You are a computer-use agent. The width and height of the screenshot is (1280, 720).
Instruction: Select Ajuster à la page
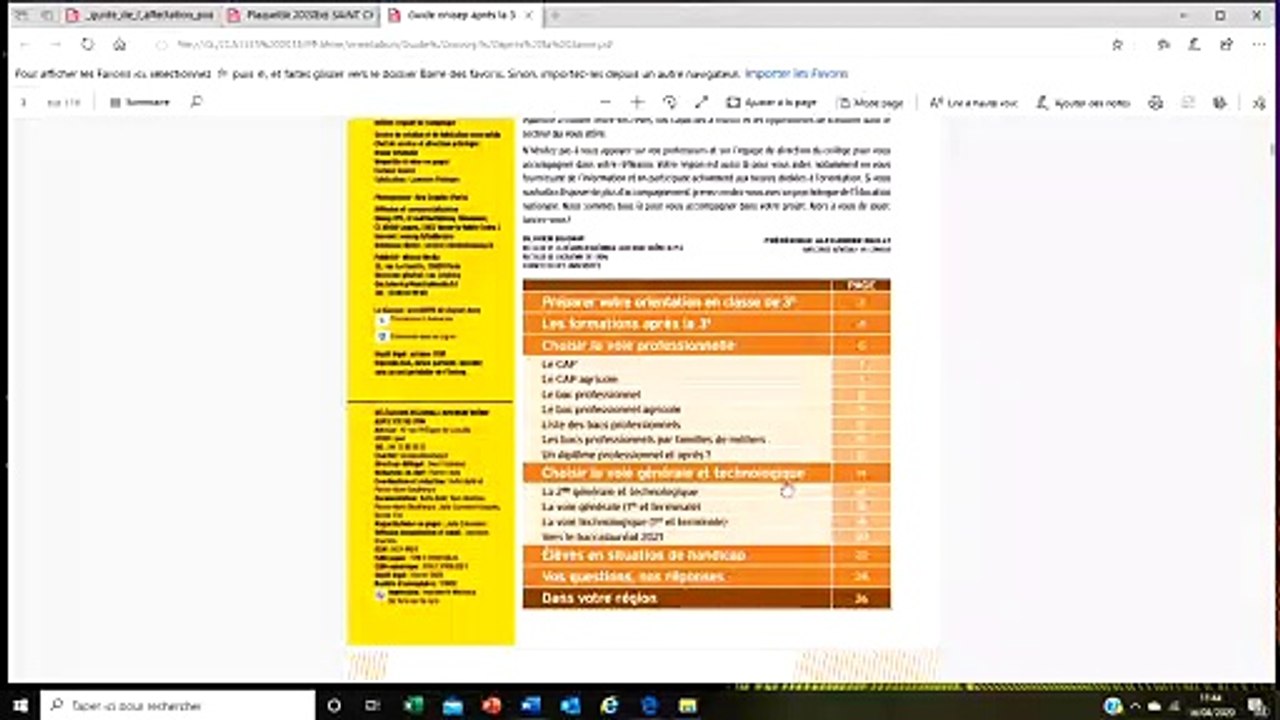[771, 102]
